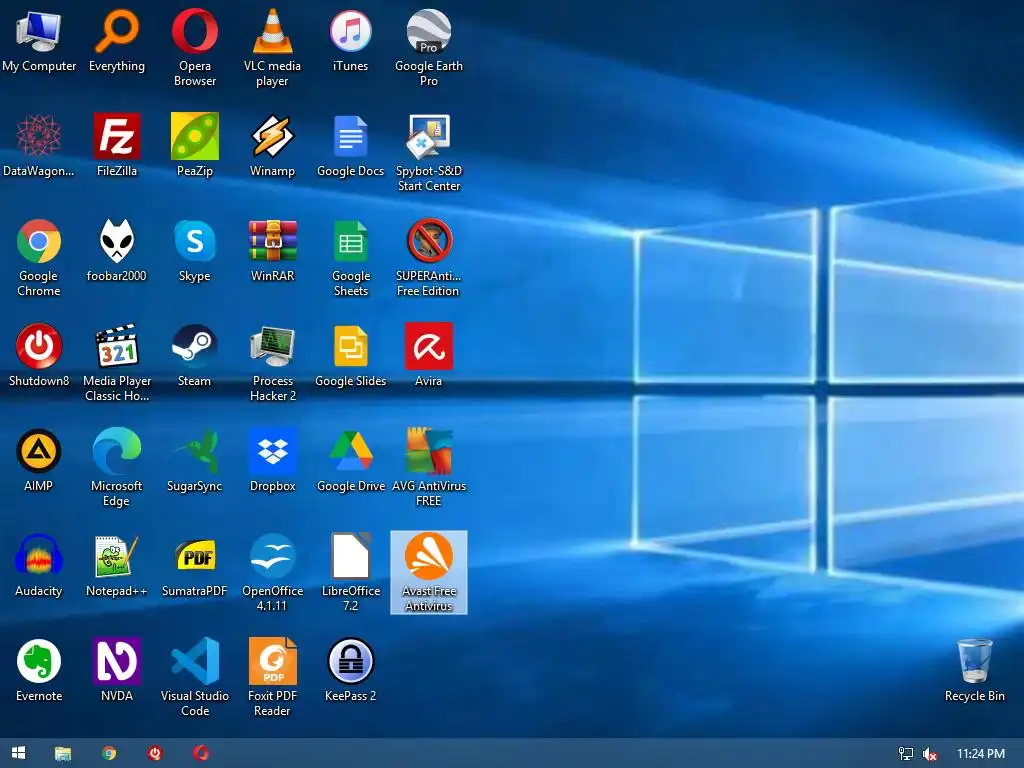Open File Explorer from the taskbar
This screenshot has width=1024, height=768.
click(63, 753)
